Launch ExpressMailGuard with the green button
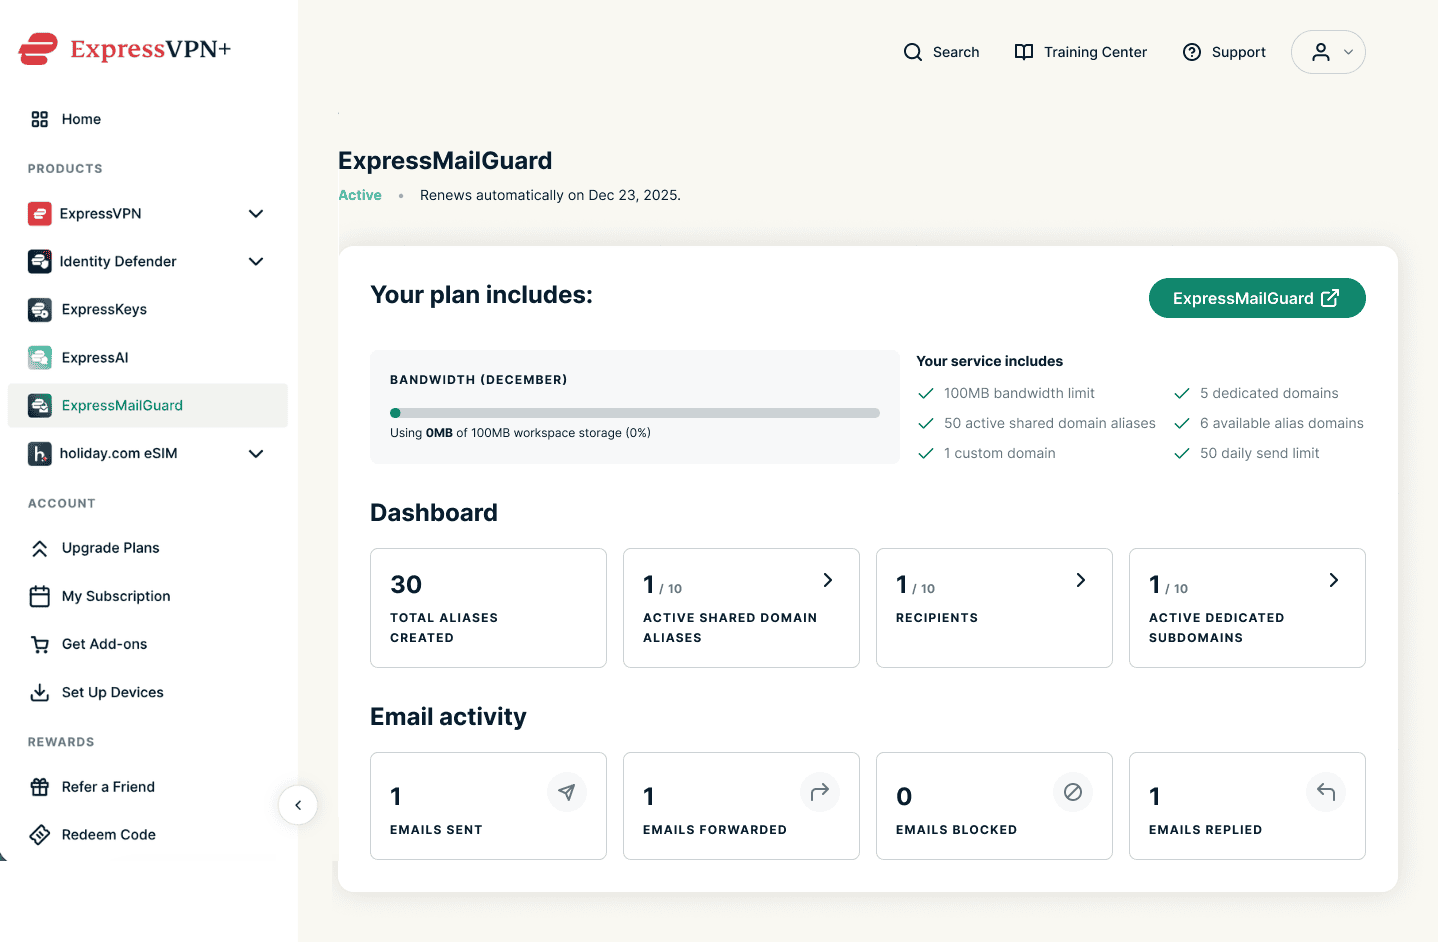 pos(1257,298)
